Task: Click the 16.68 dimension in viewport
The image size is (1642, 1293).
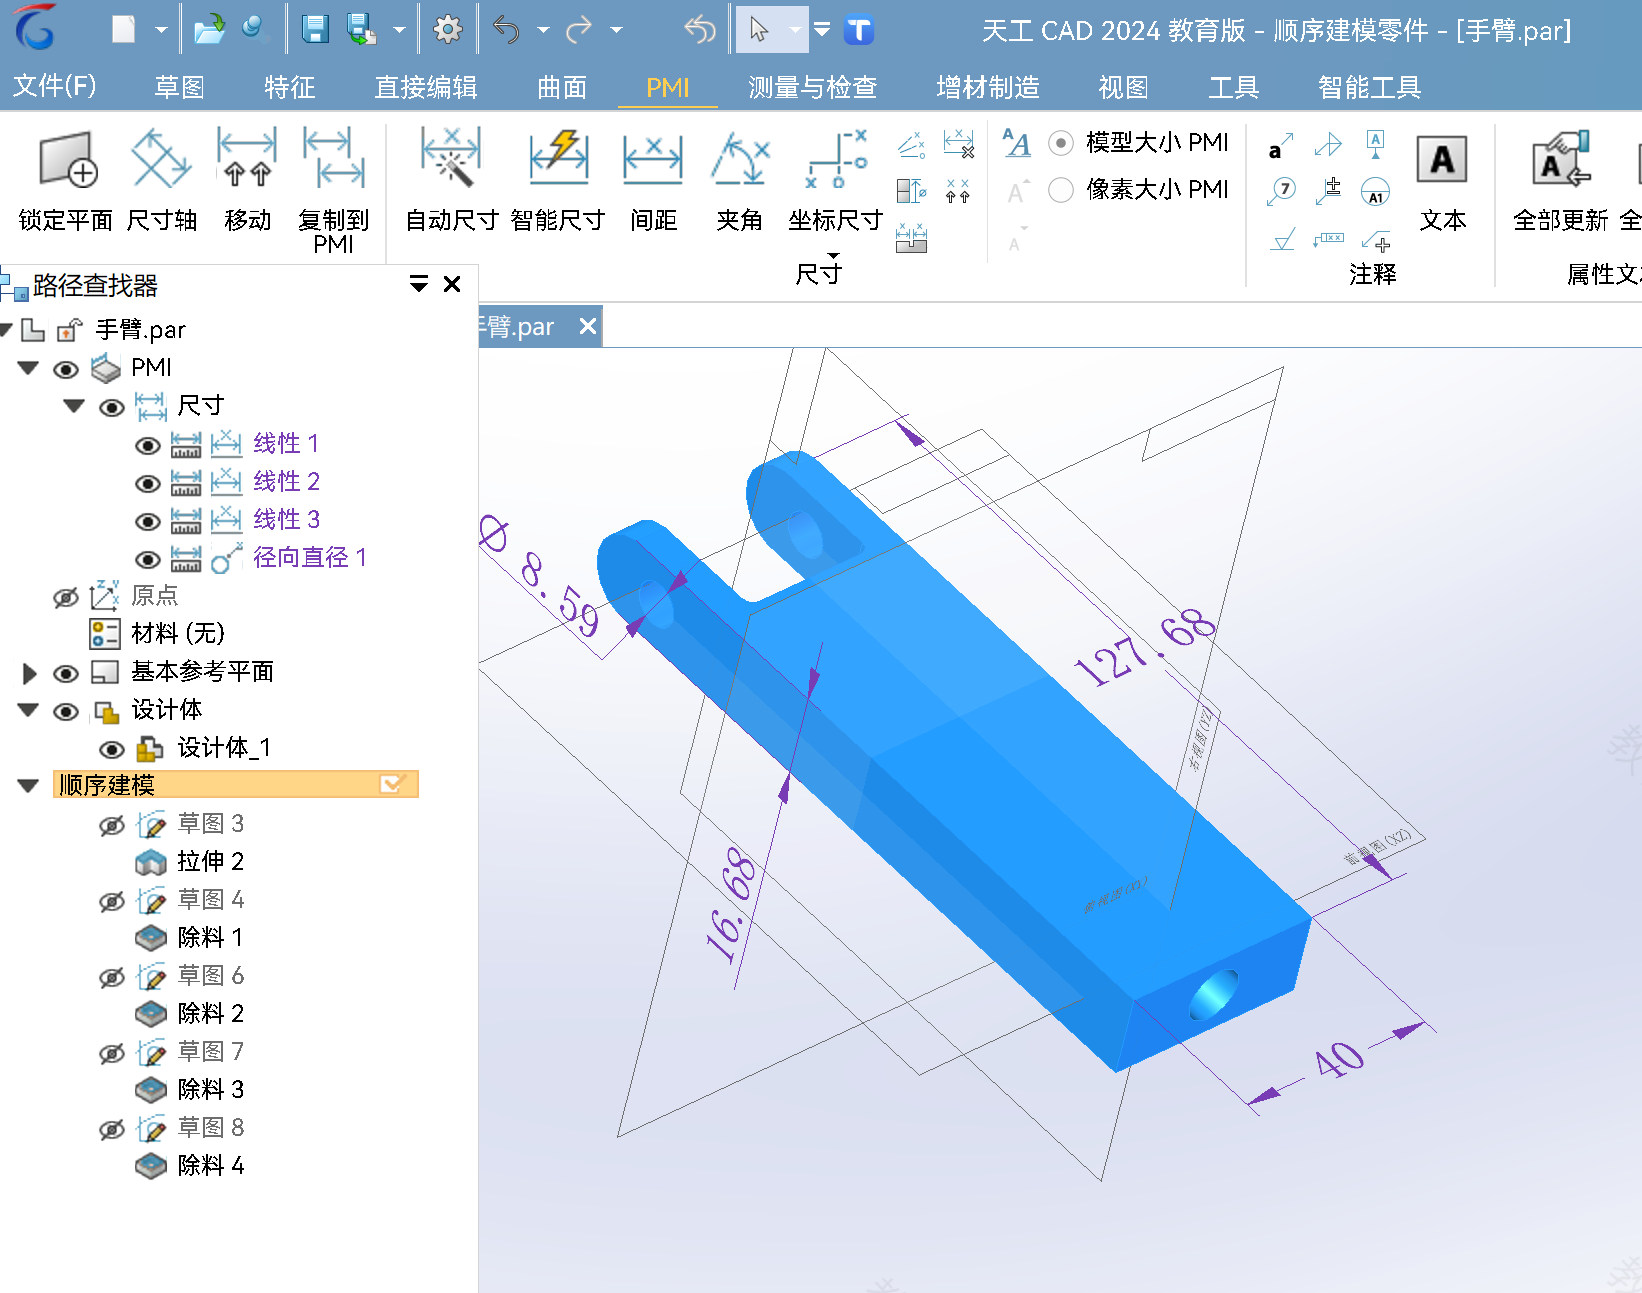Action: coord(732,905)
